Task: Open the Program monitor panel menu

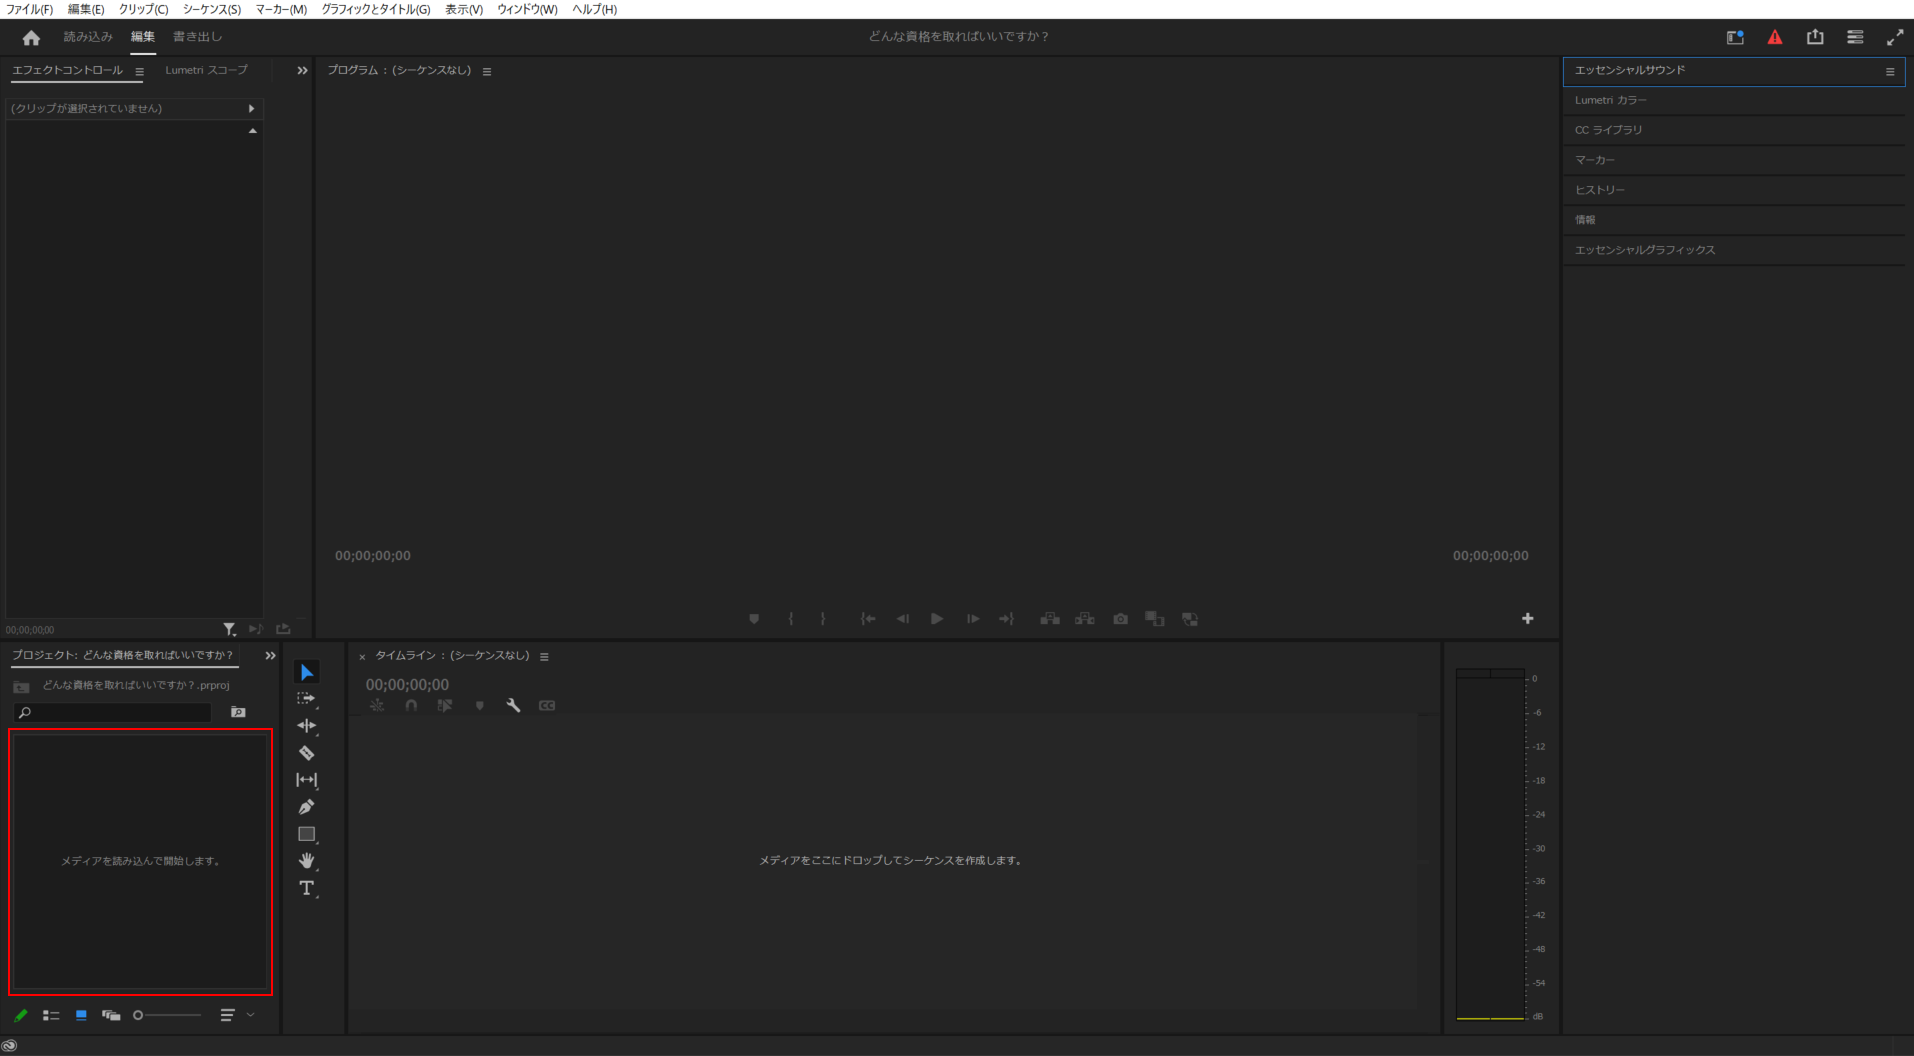Action: click(x=487, y=72)
